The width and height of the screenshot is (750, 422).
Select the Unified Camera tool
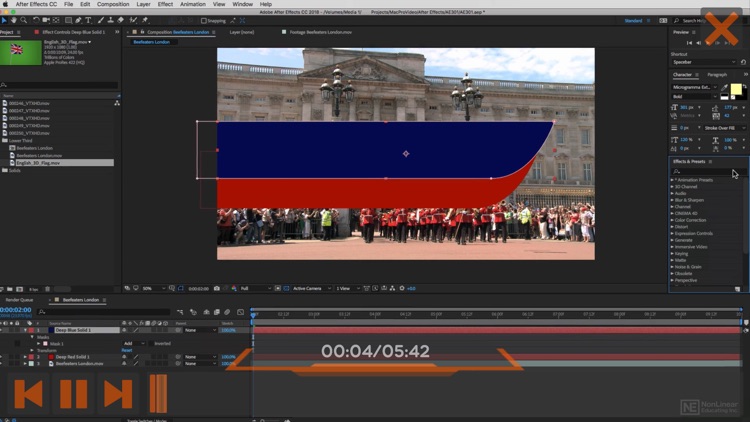click(x=46, y=20)
